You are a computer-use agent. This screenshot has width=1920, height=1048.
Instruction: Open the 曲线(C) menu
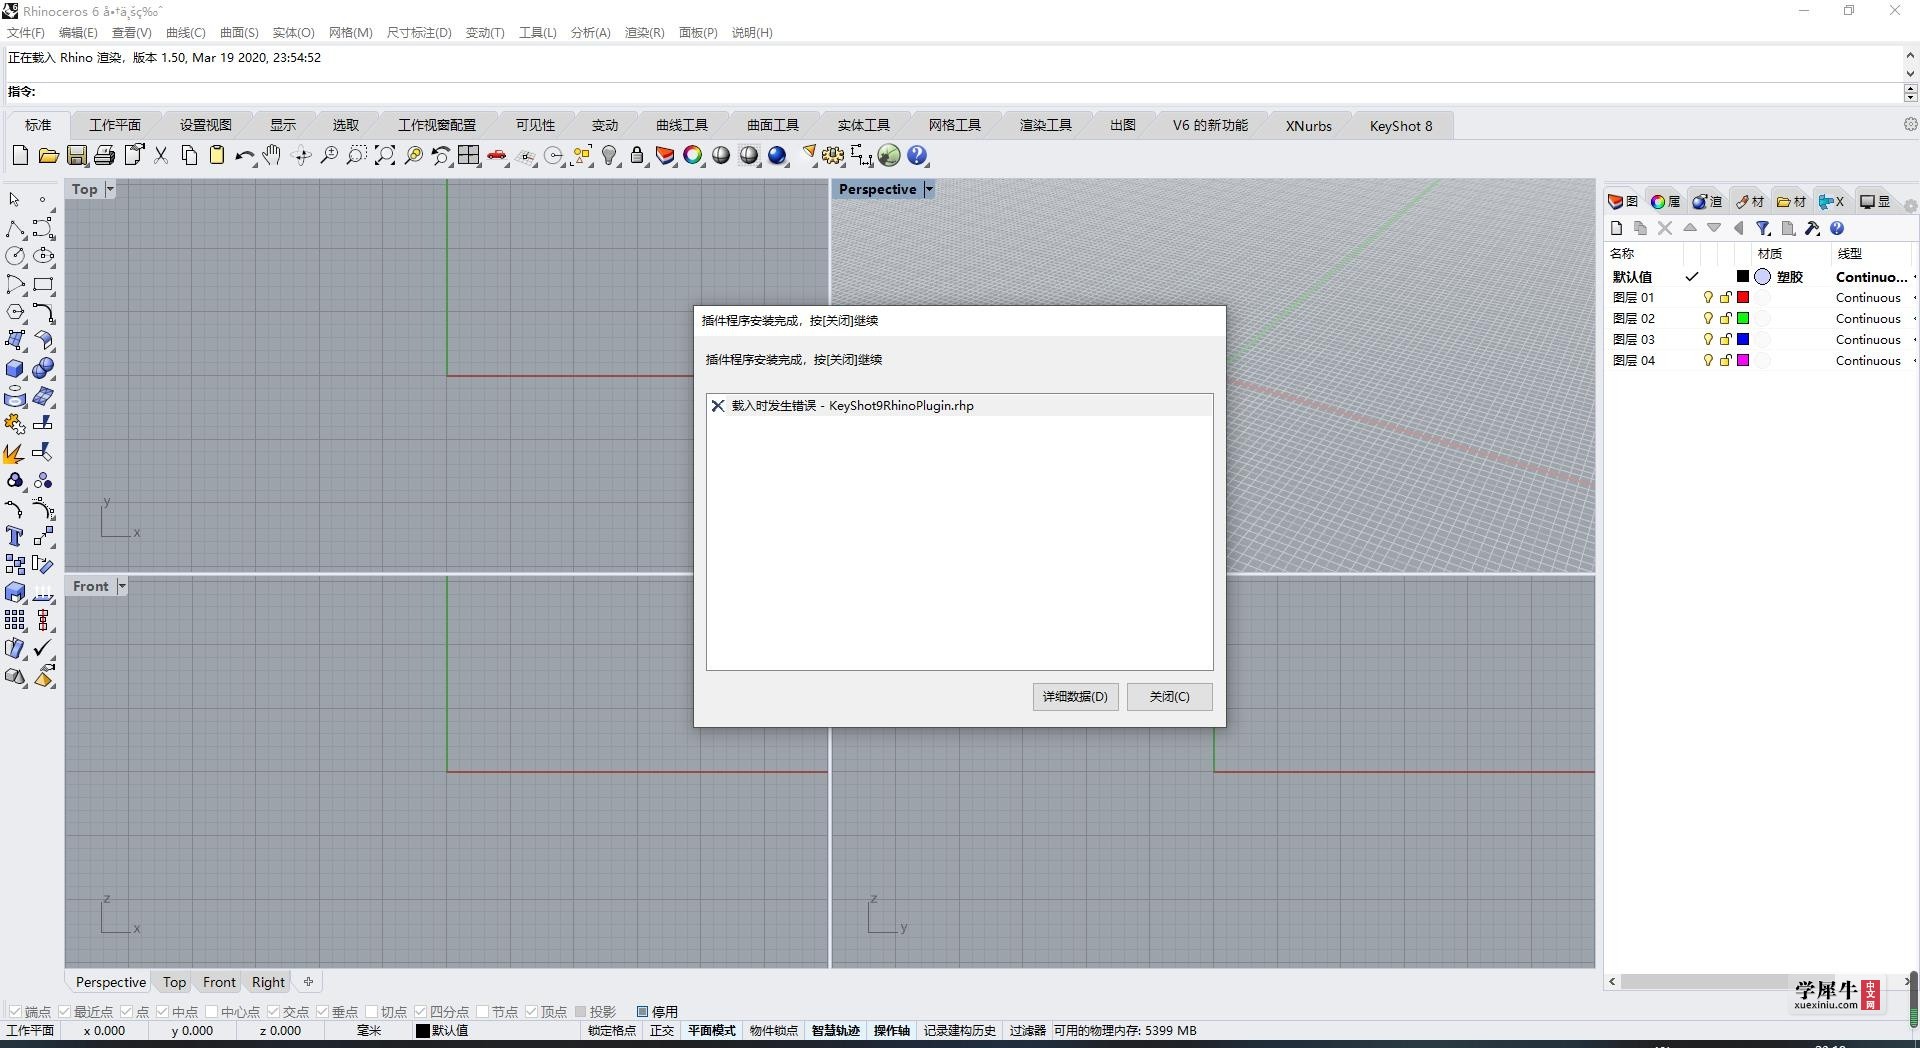pyautogui.click(x=186, y=33)
